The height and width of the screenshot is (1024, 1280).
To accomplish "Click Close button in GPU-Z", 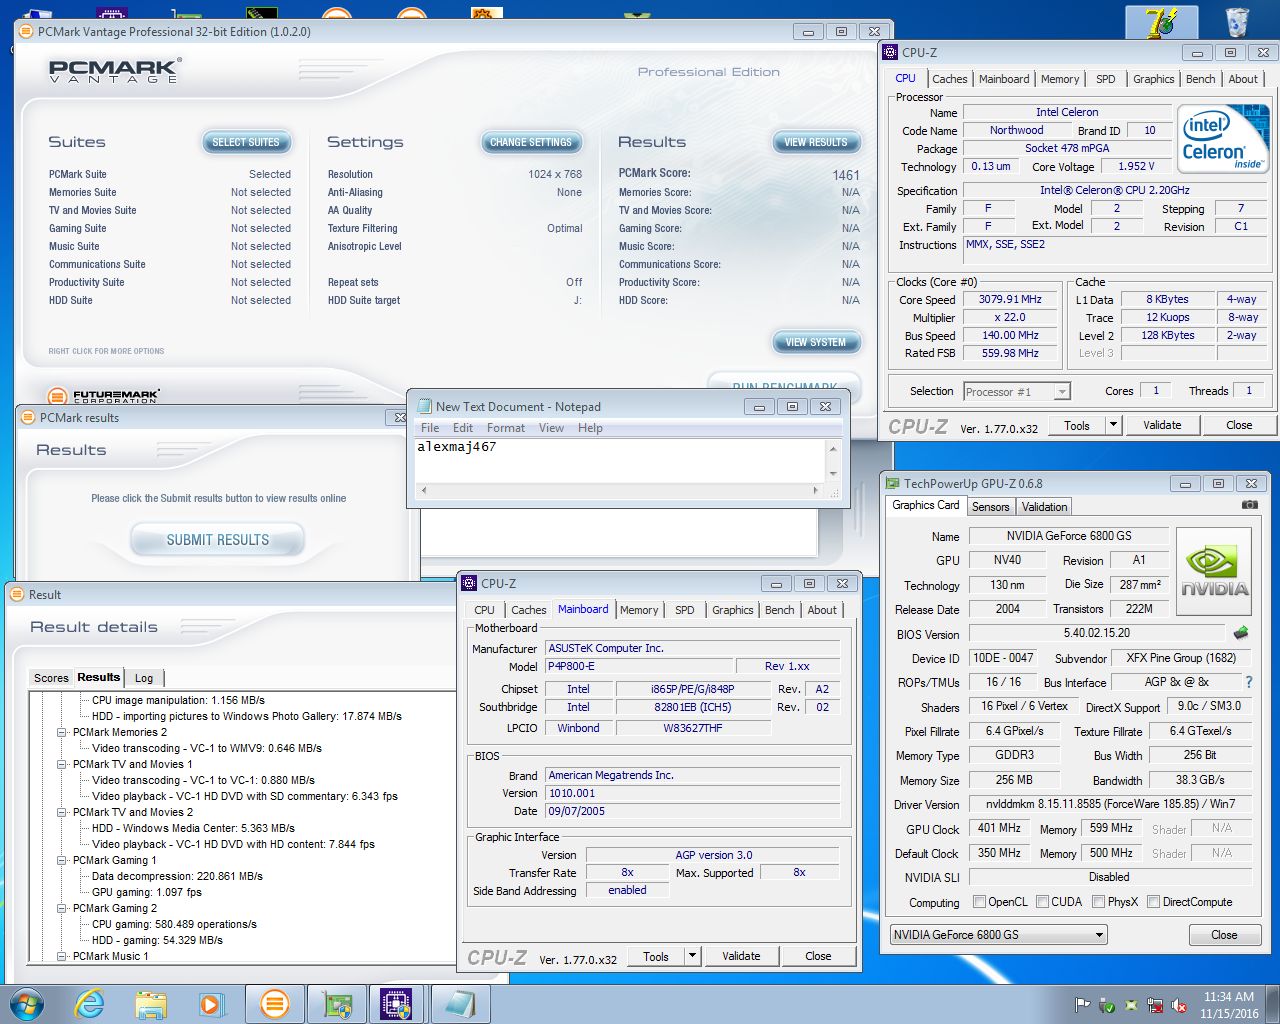I will (x=1224, y=935).
